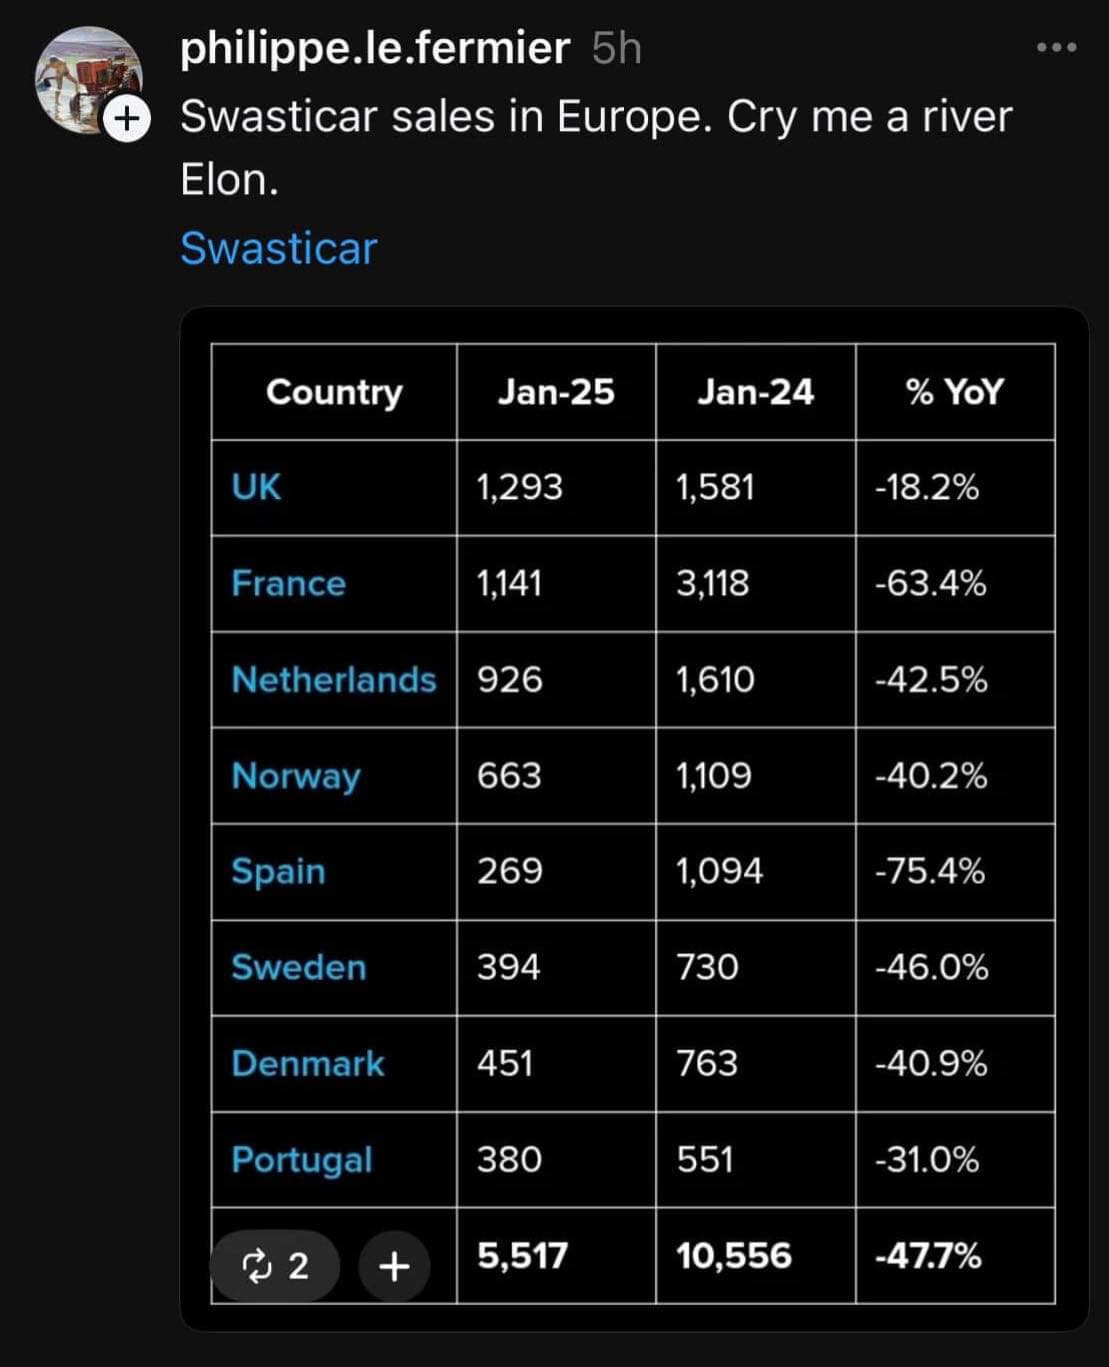Click the Jan-24 column header

click(755, 391)
